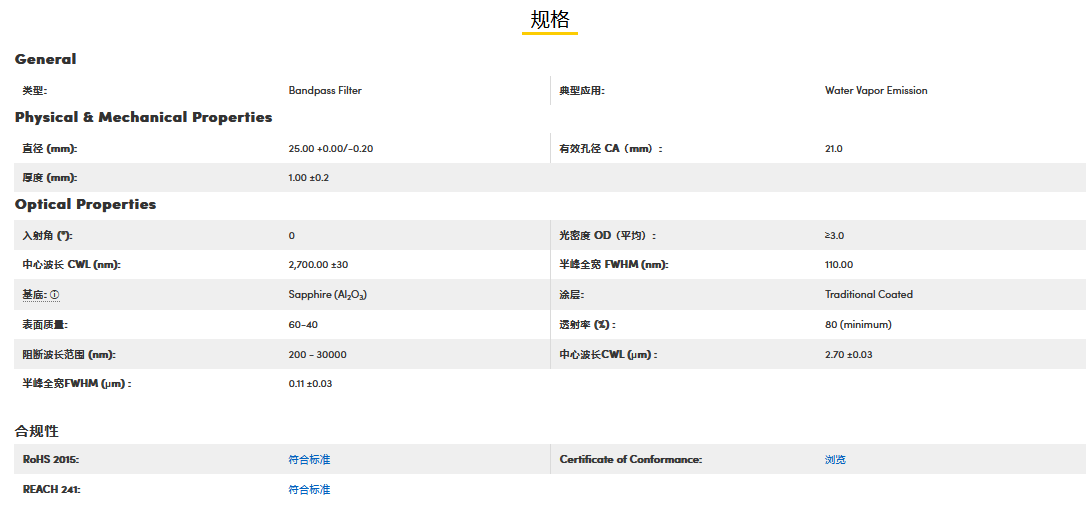Click the Water Vapor Emission application value
The image size is (1092, 517).
click(876, 91)
